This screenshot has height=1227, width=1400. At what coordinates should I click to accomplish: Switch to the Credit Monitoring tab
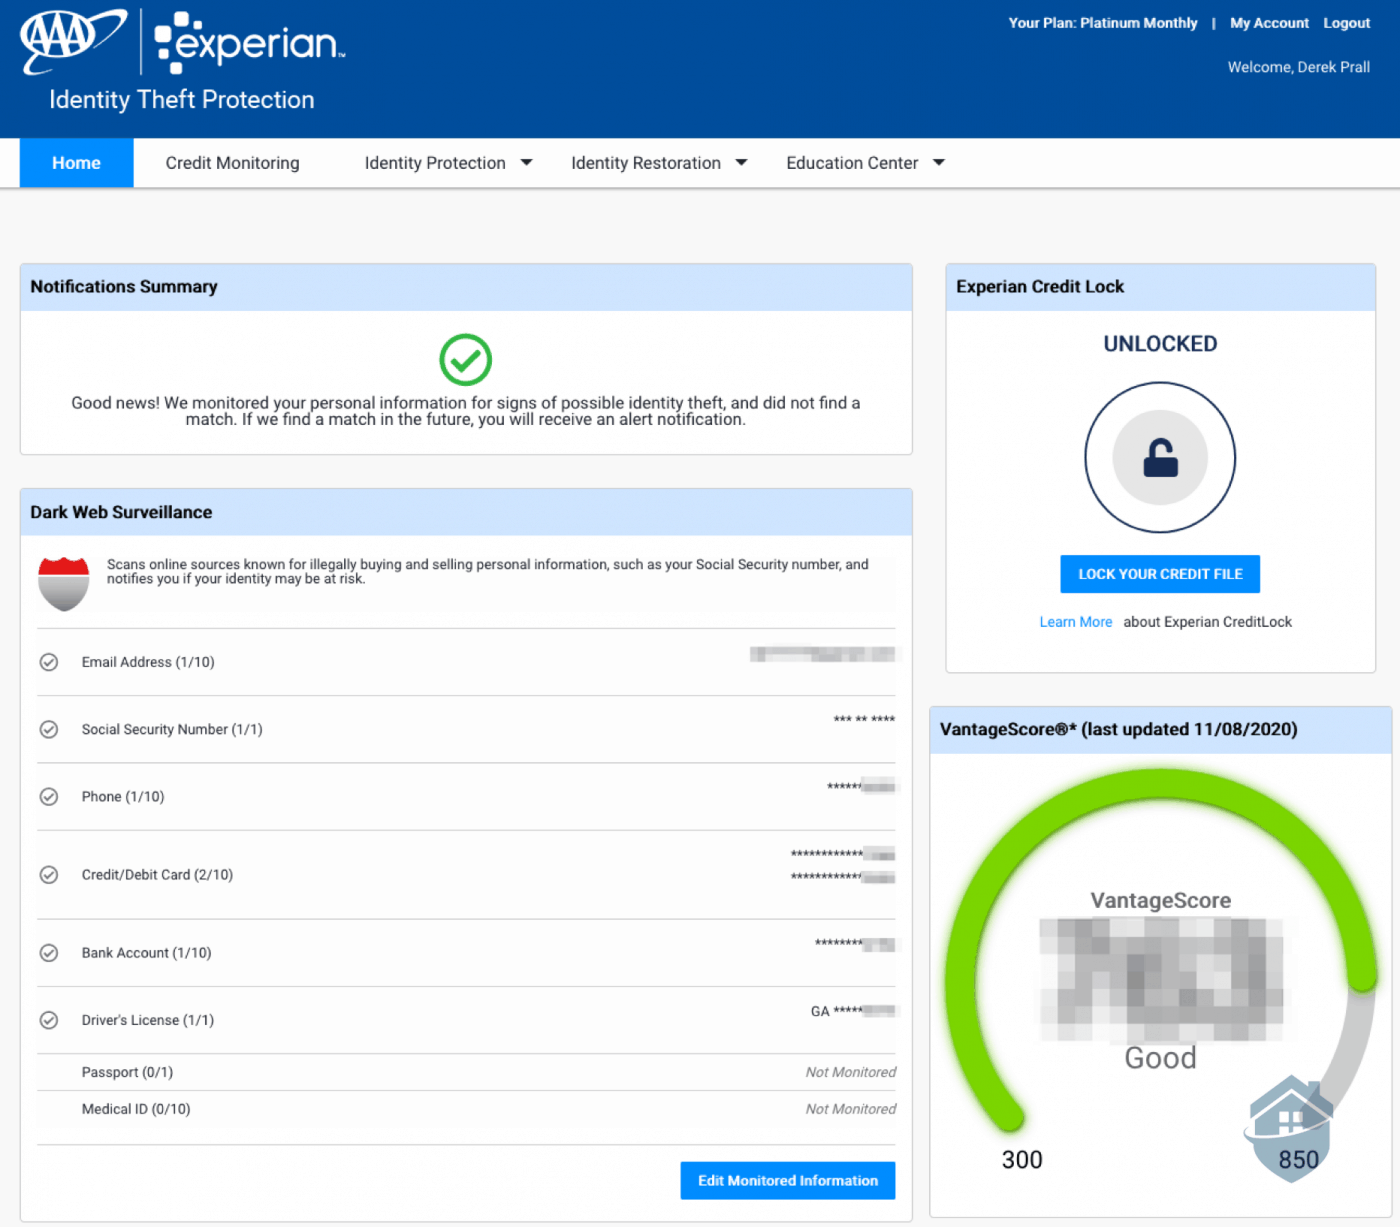click(232, 162)
